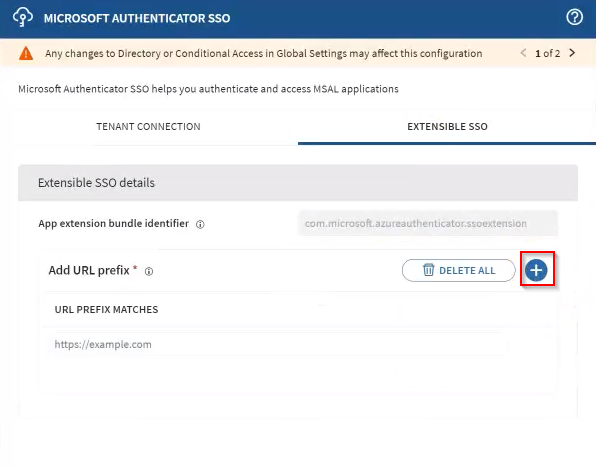The image size is (596, 468).
Task: Click the App extension bundle identifier field
Action: (428, 223)
